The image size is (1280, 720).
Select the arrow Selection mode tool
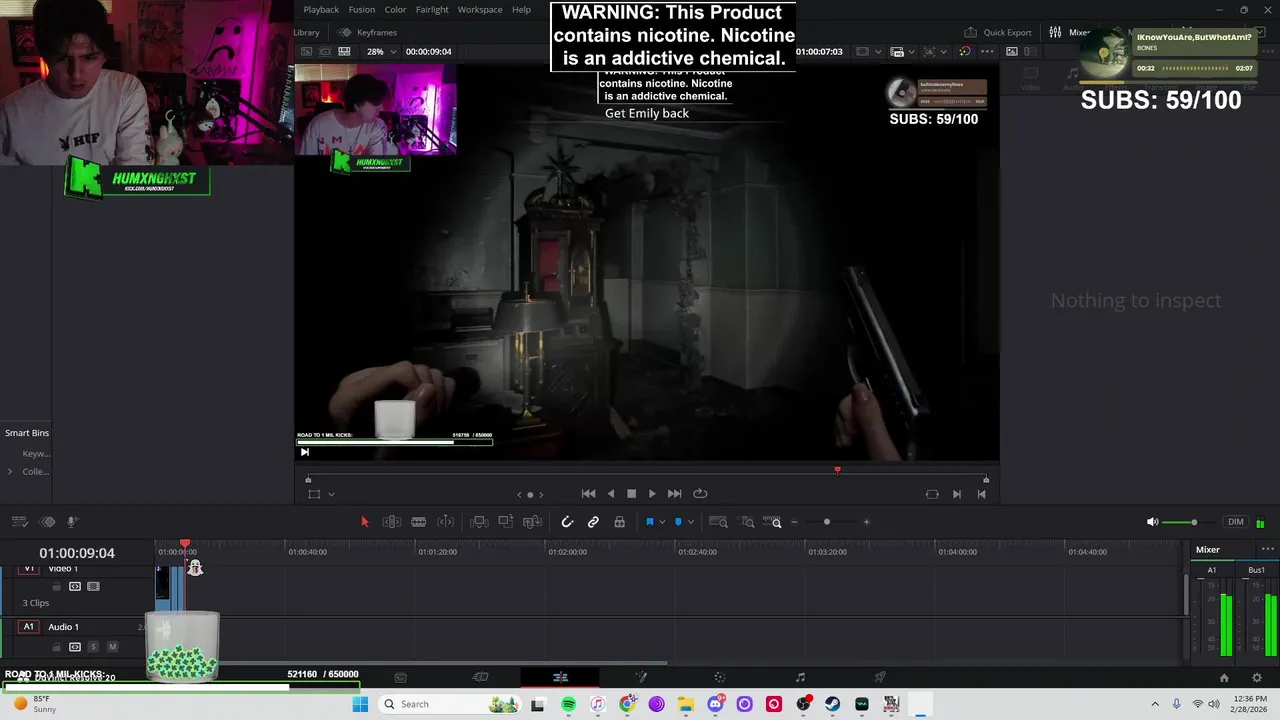point(364,522)
